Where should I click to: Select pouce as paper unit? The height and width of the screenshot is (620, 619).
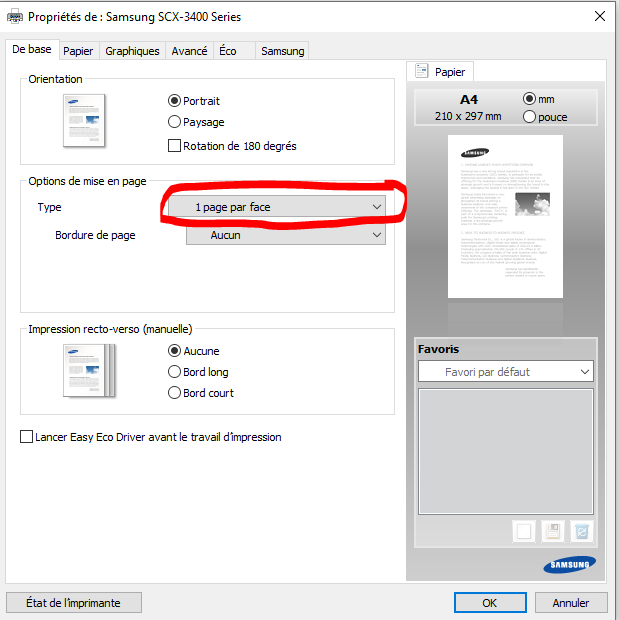click(x=529, y=117)
